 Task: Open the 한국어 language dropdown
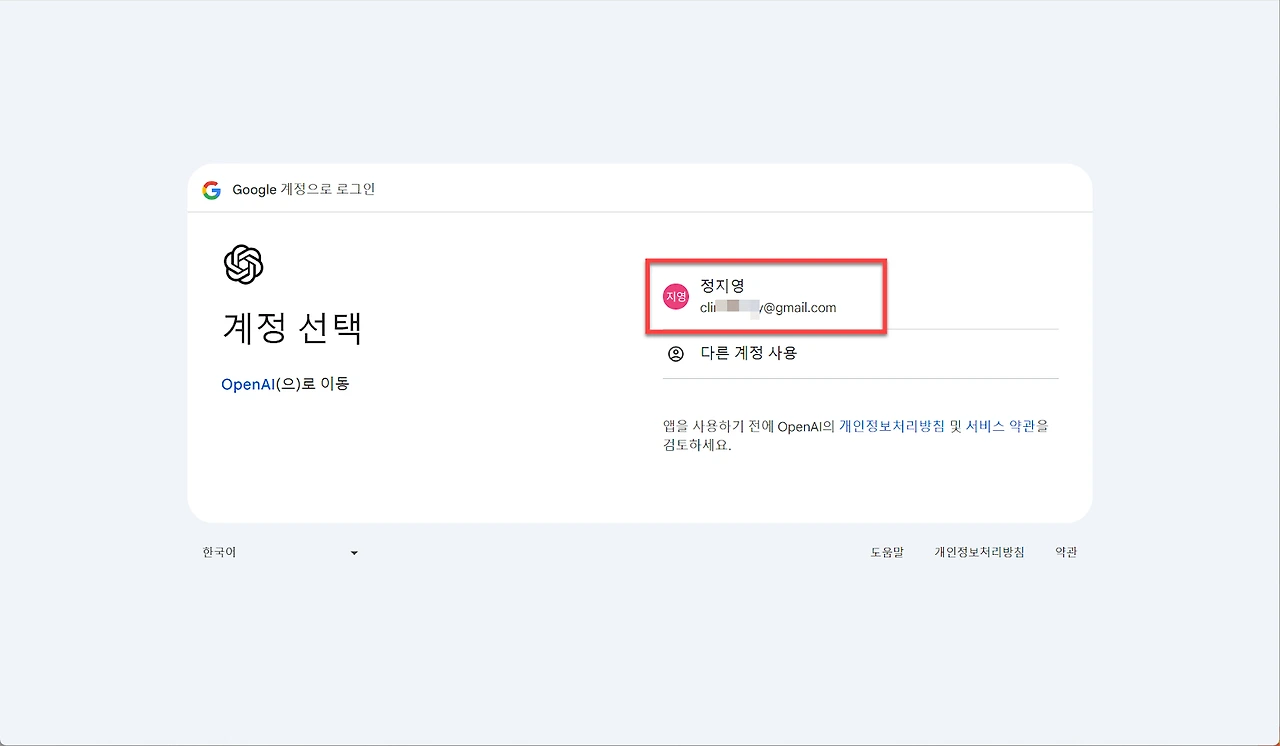[280, 552]
